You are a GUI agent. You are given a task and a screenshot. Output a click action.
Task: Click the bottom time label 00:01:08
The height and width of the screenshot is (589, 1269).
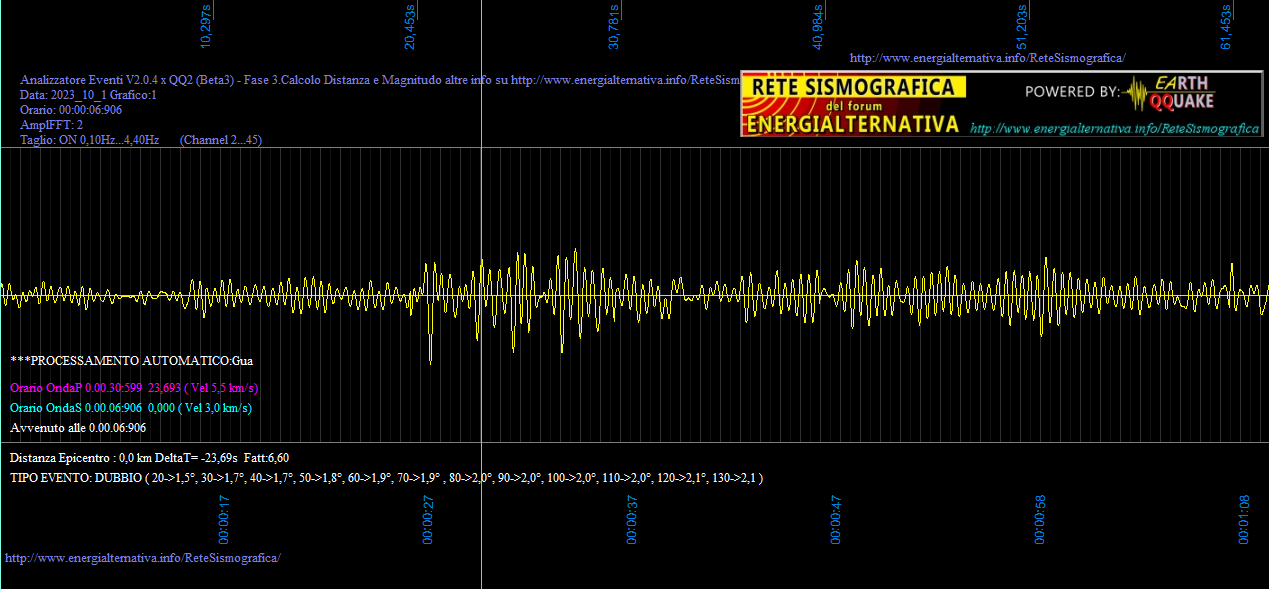click(1244, 519)
